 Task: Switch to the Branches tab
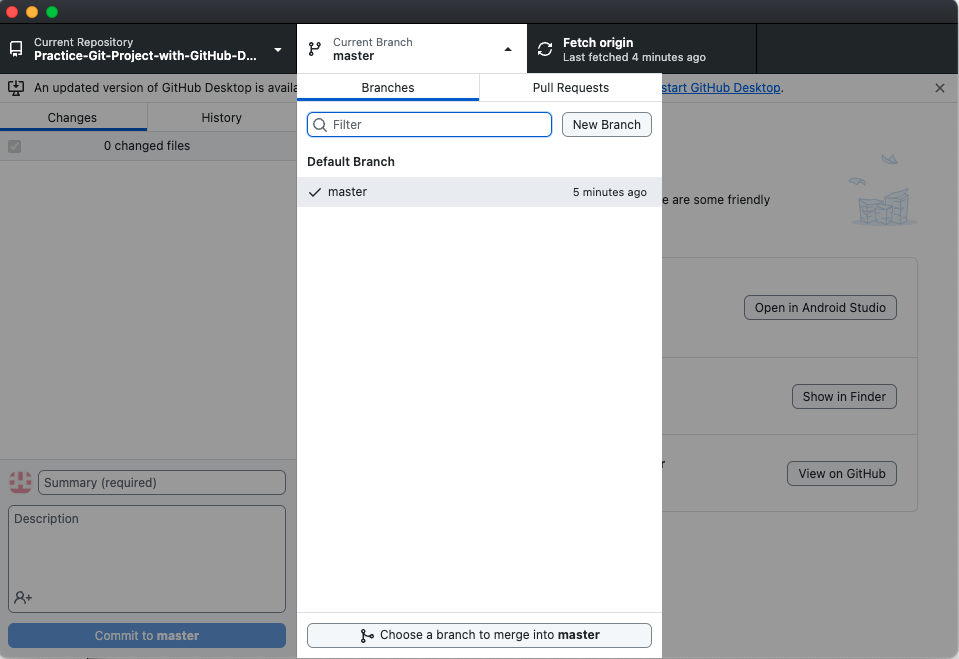[388, 87]
